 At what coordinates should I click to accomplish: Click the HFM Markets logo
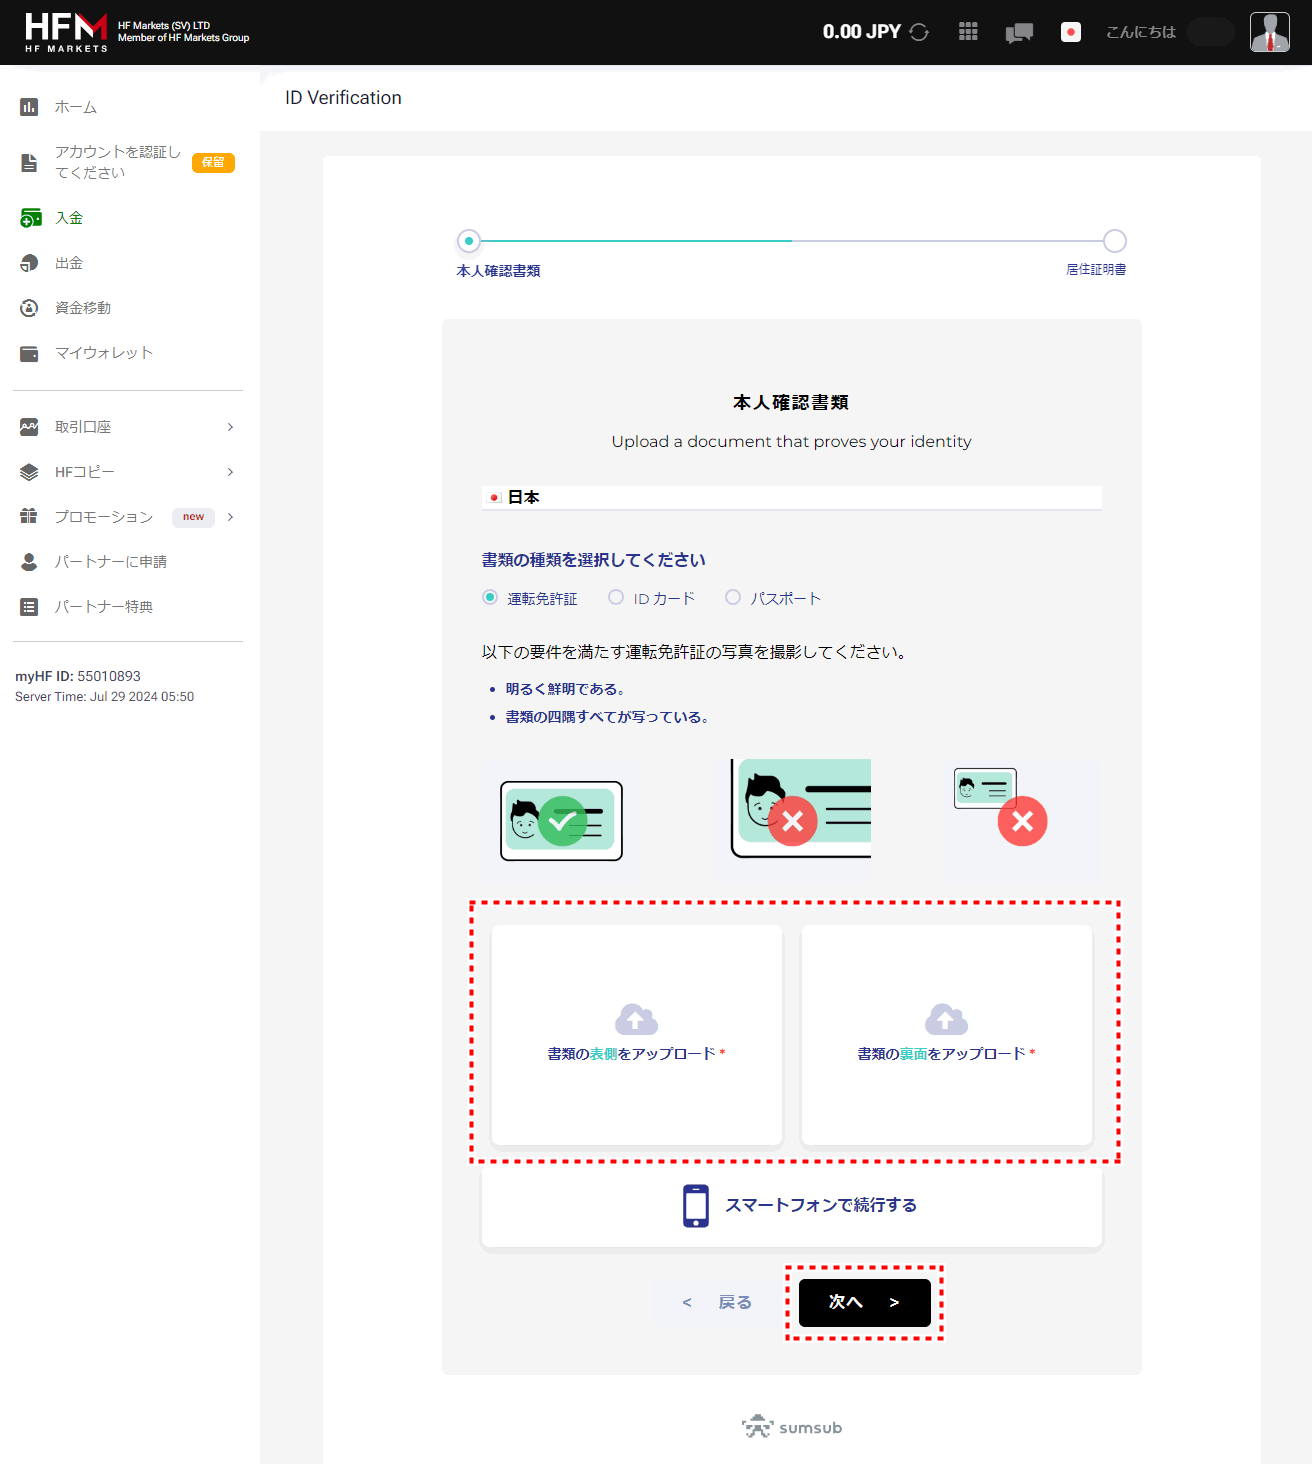coord(66,32)
